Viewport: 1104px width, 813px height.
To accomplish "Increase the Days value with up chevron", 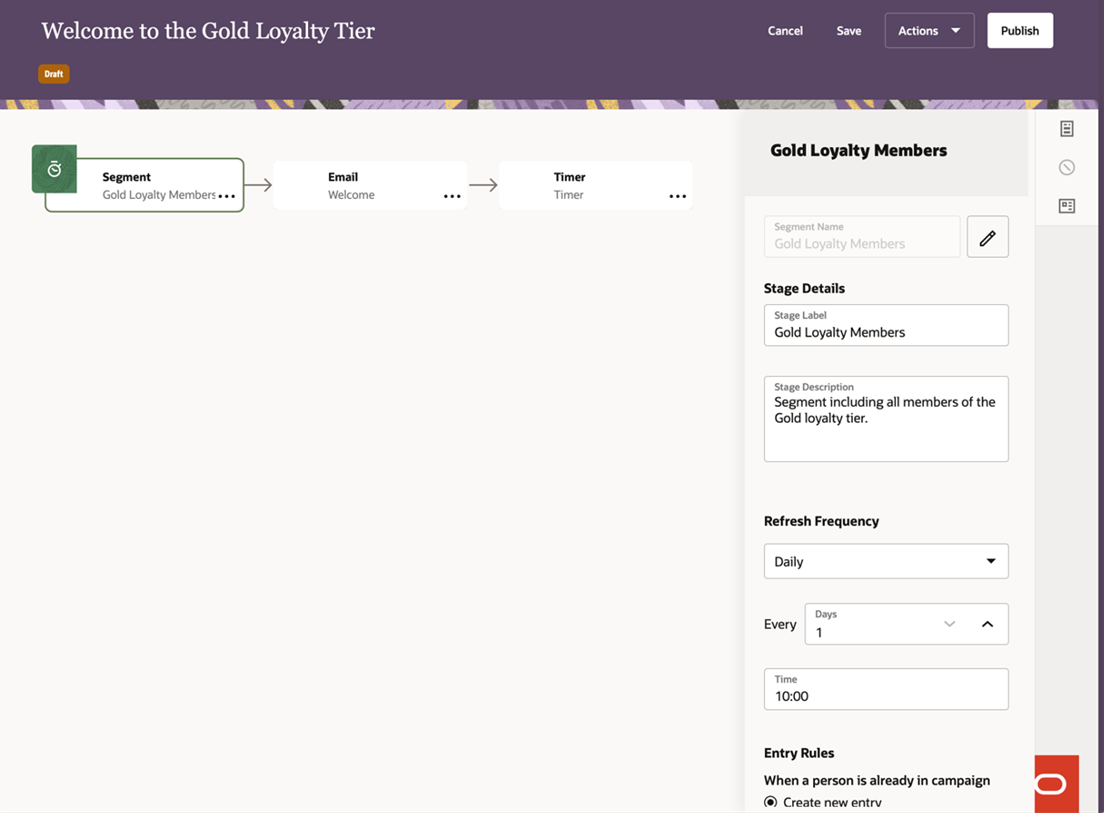I will coord(987,624).
